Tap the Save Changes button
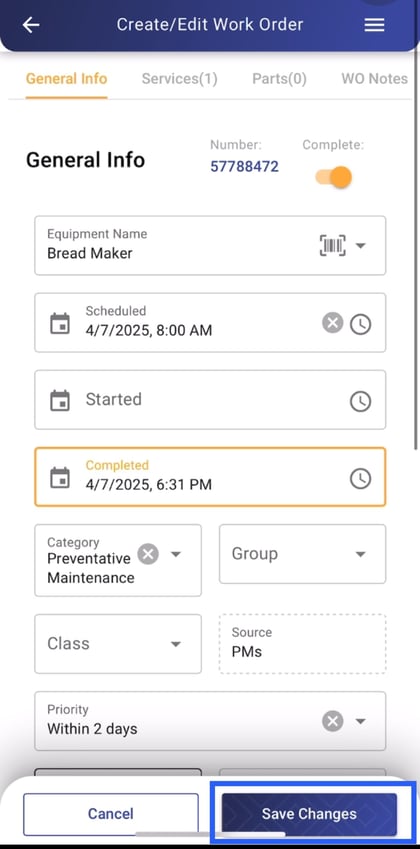The image size is (420, 849). [x=309, y=814]
